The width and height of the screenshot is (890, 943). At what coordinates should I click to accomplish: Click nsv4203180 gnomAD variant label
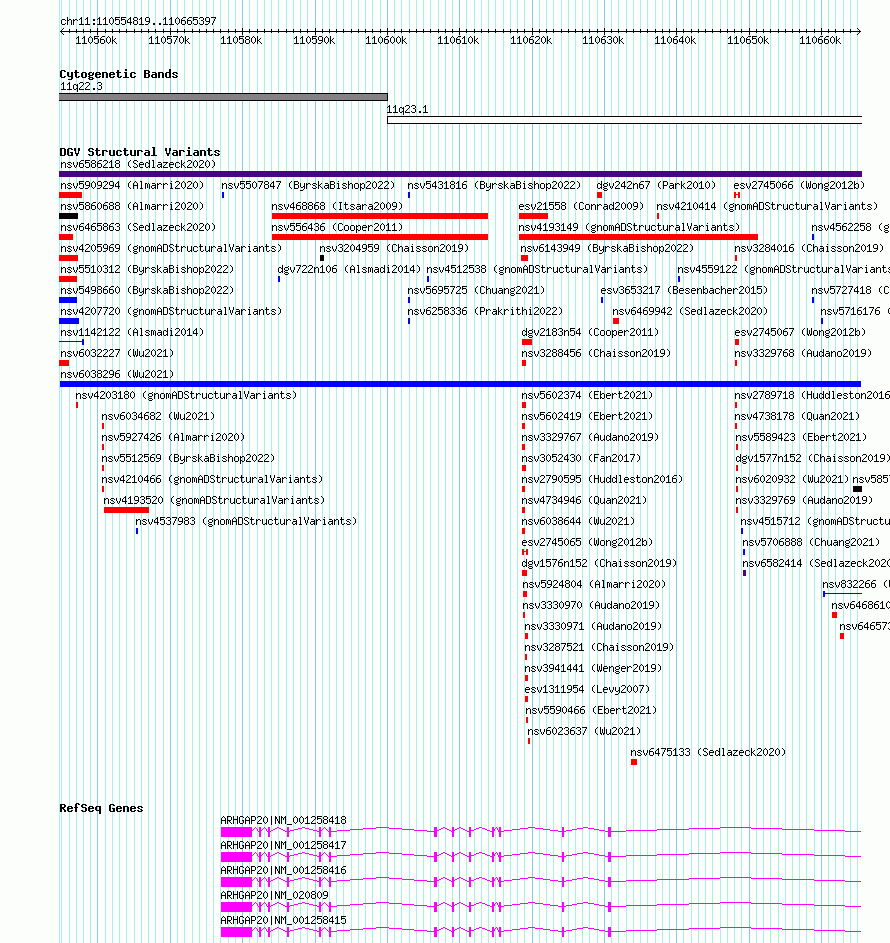pyautogui.click(x=186, y=396)
